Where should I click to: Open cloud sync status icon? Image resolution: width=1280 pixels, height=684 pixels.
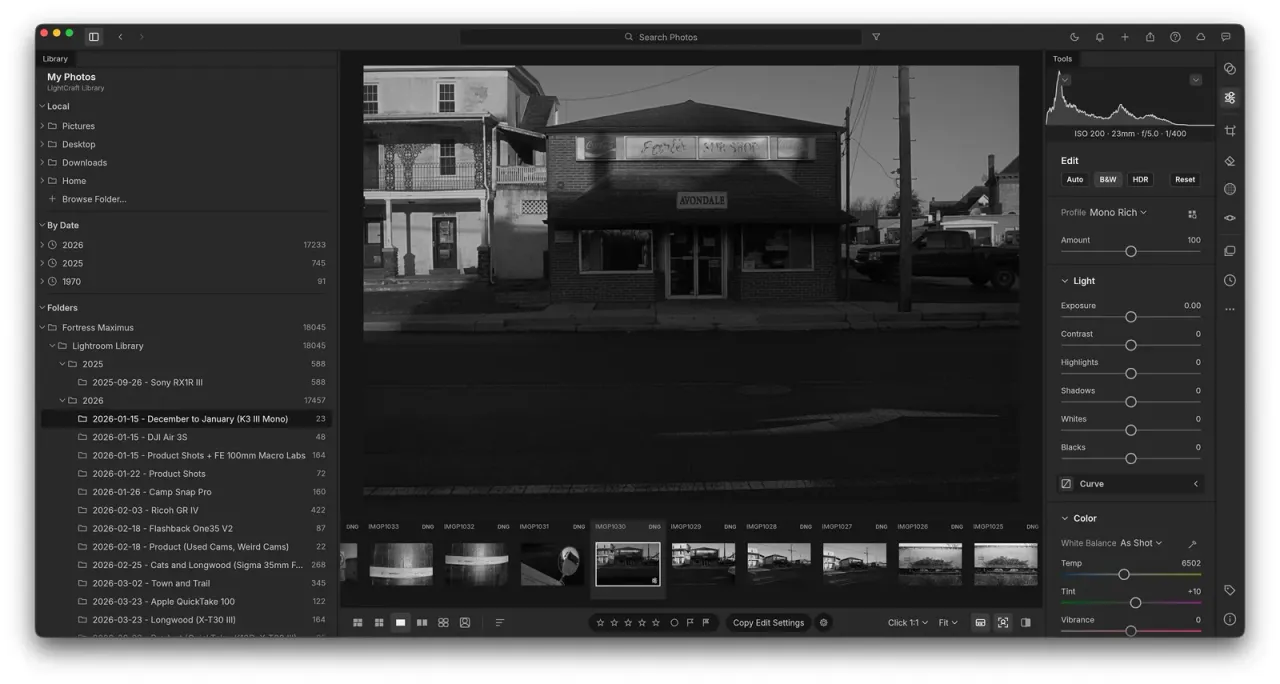(1201, 37)
